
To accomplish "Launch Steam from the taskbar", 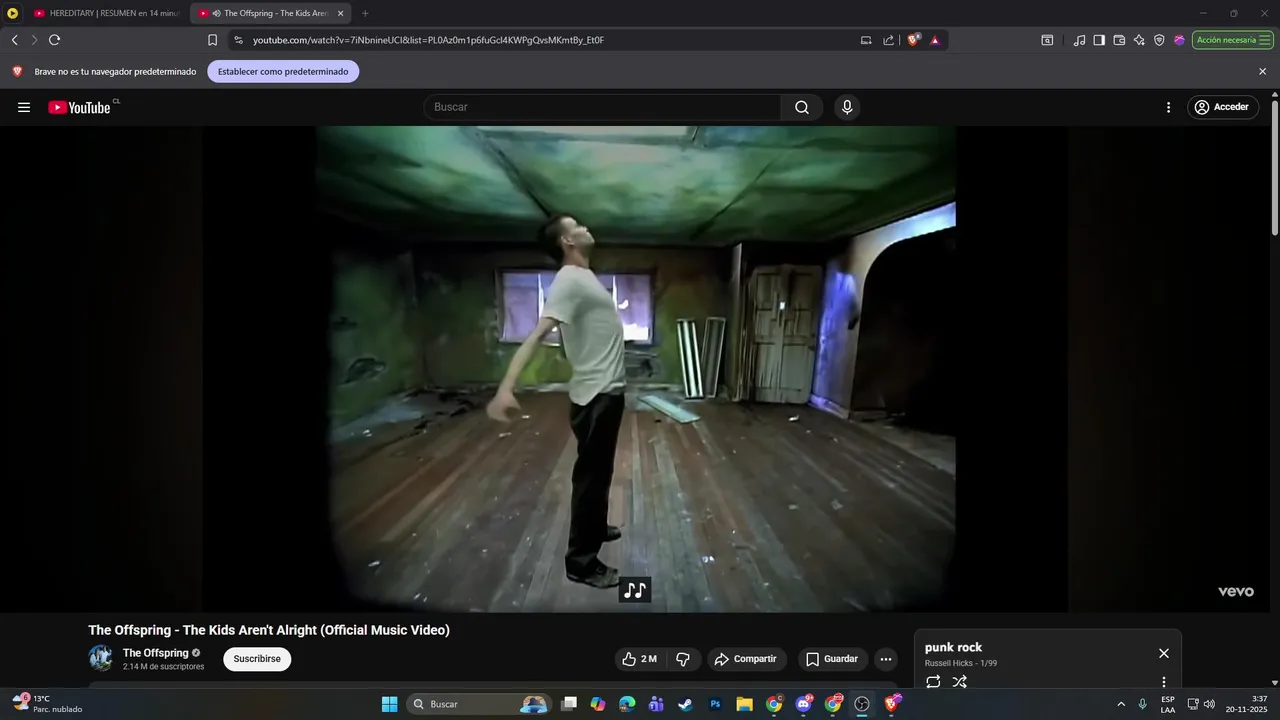I will click(685, 704).
